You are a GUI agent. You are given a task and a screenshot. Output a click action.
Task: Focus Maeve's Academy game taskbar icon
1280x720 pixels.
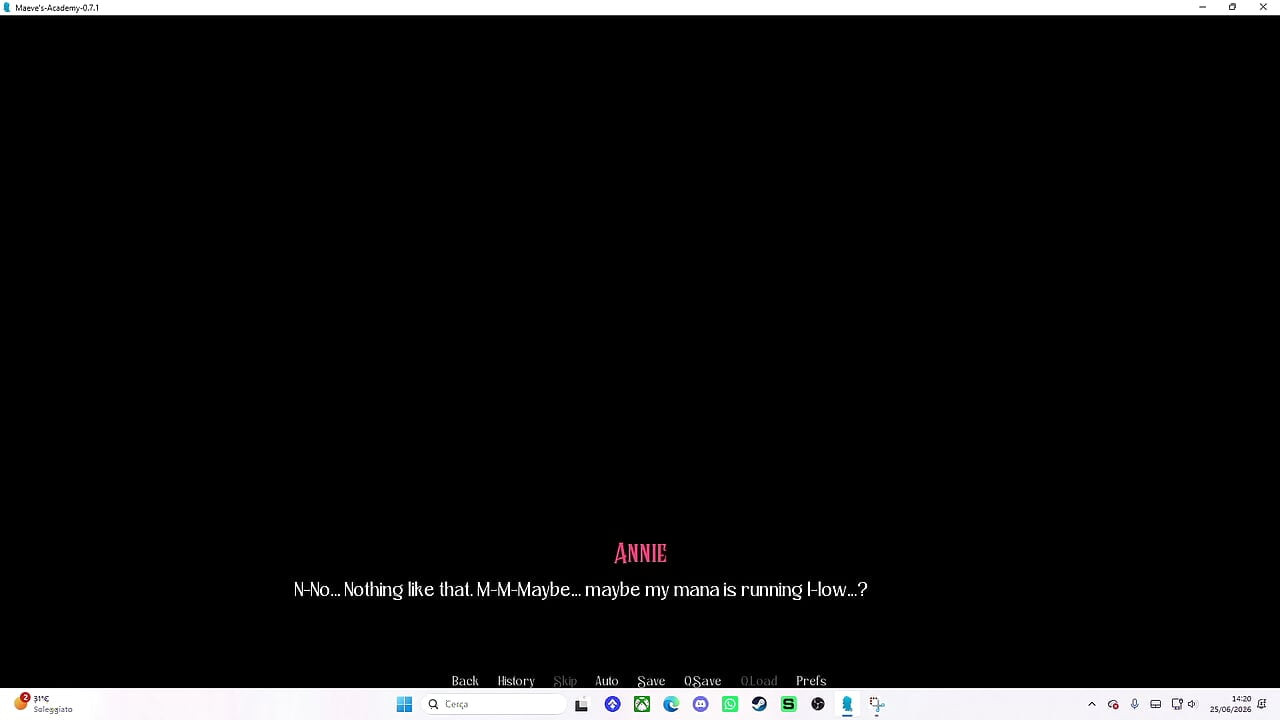[x=847, y=704]
